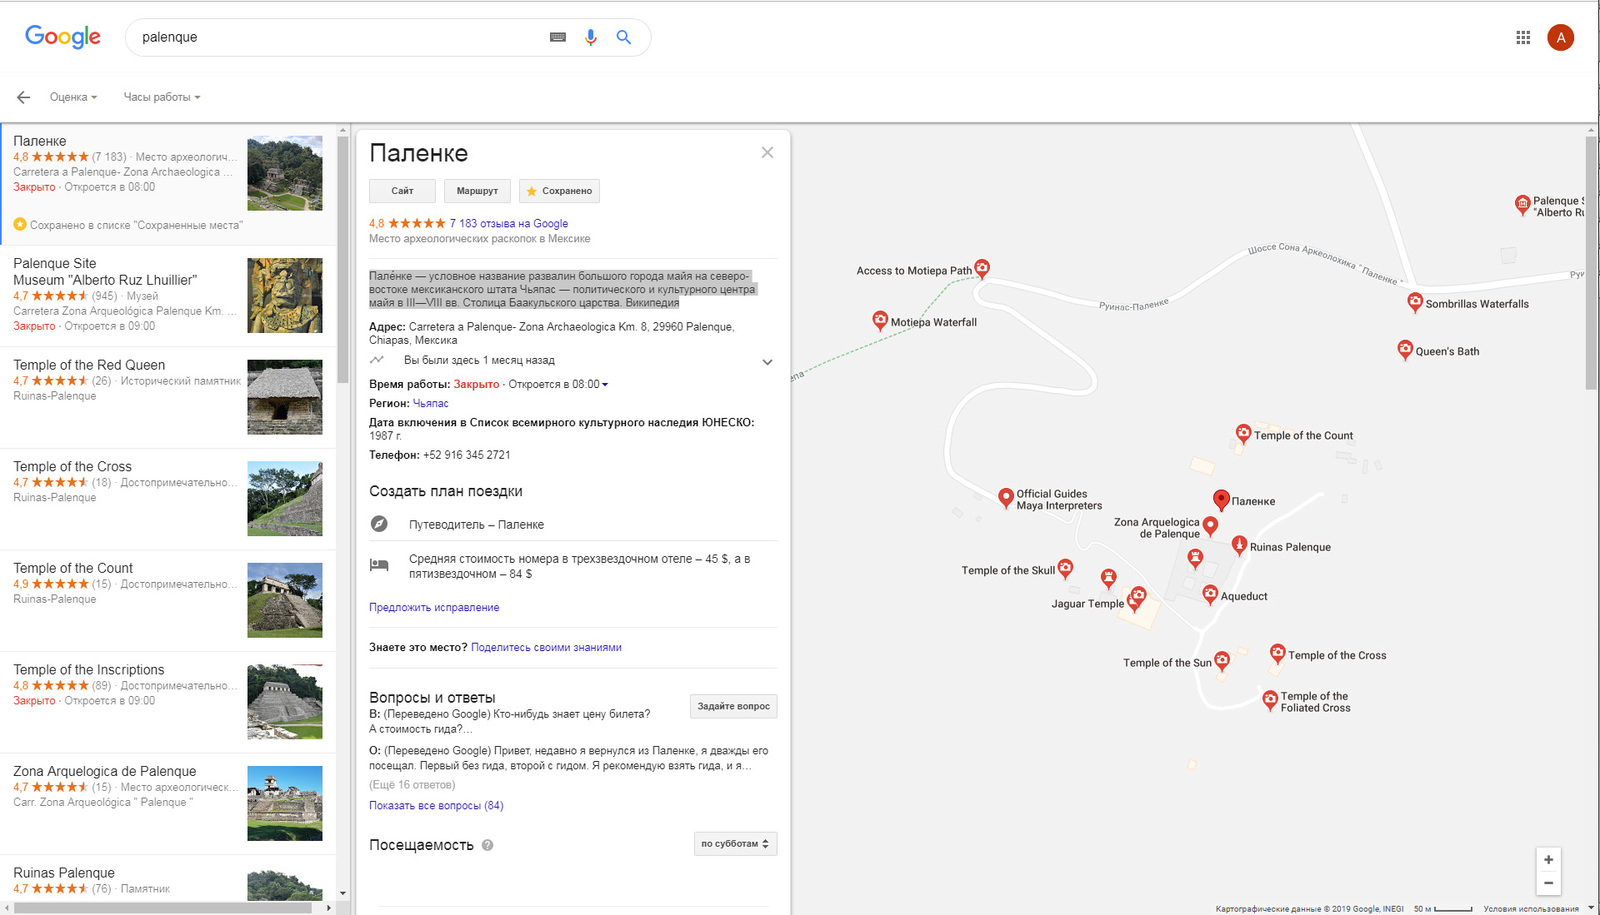The image size is (1600, 915).
Task: Click the Сайт button
Action: 402,191
